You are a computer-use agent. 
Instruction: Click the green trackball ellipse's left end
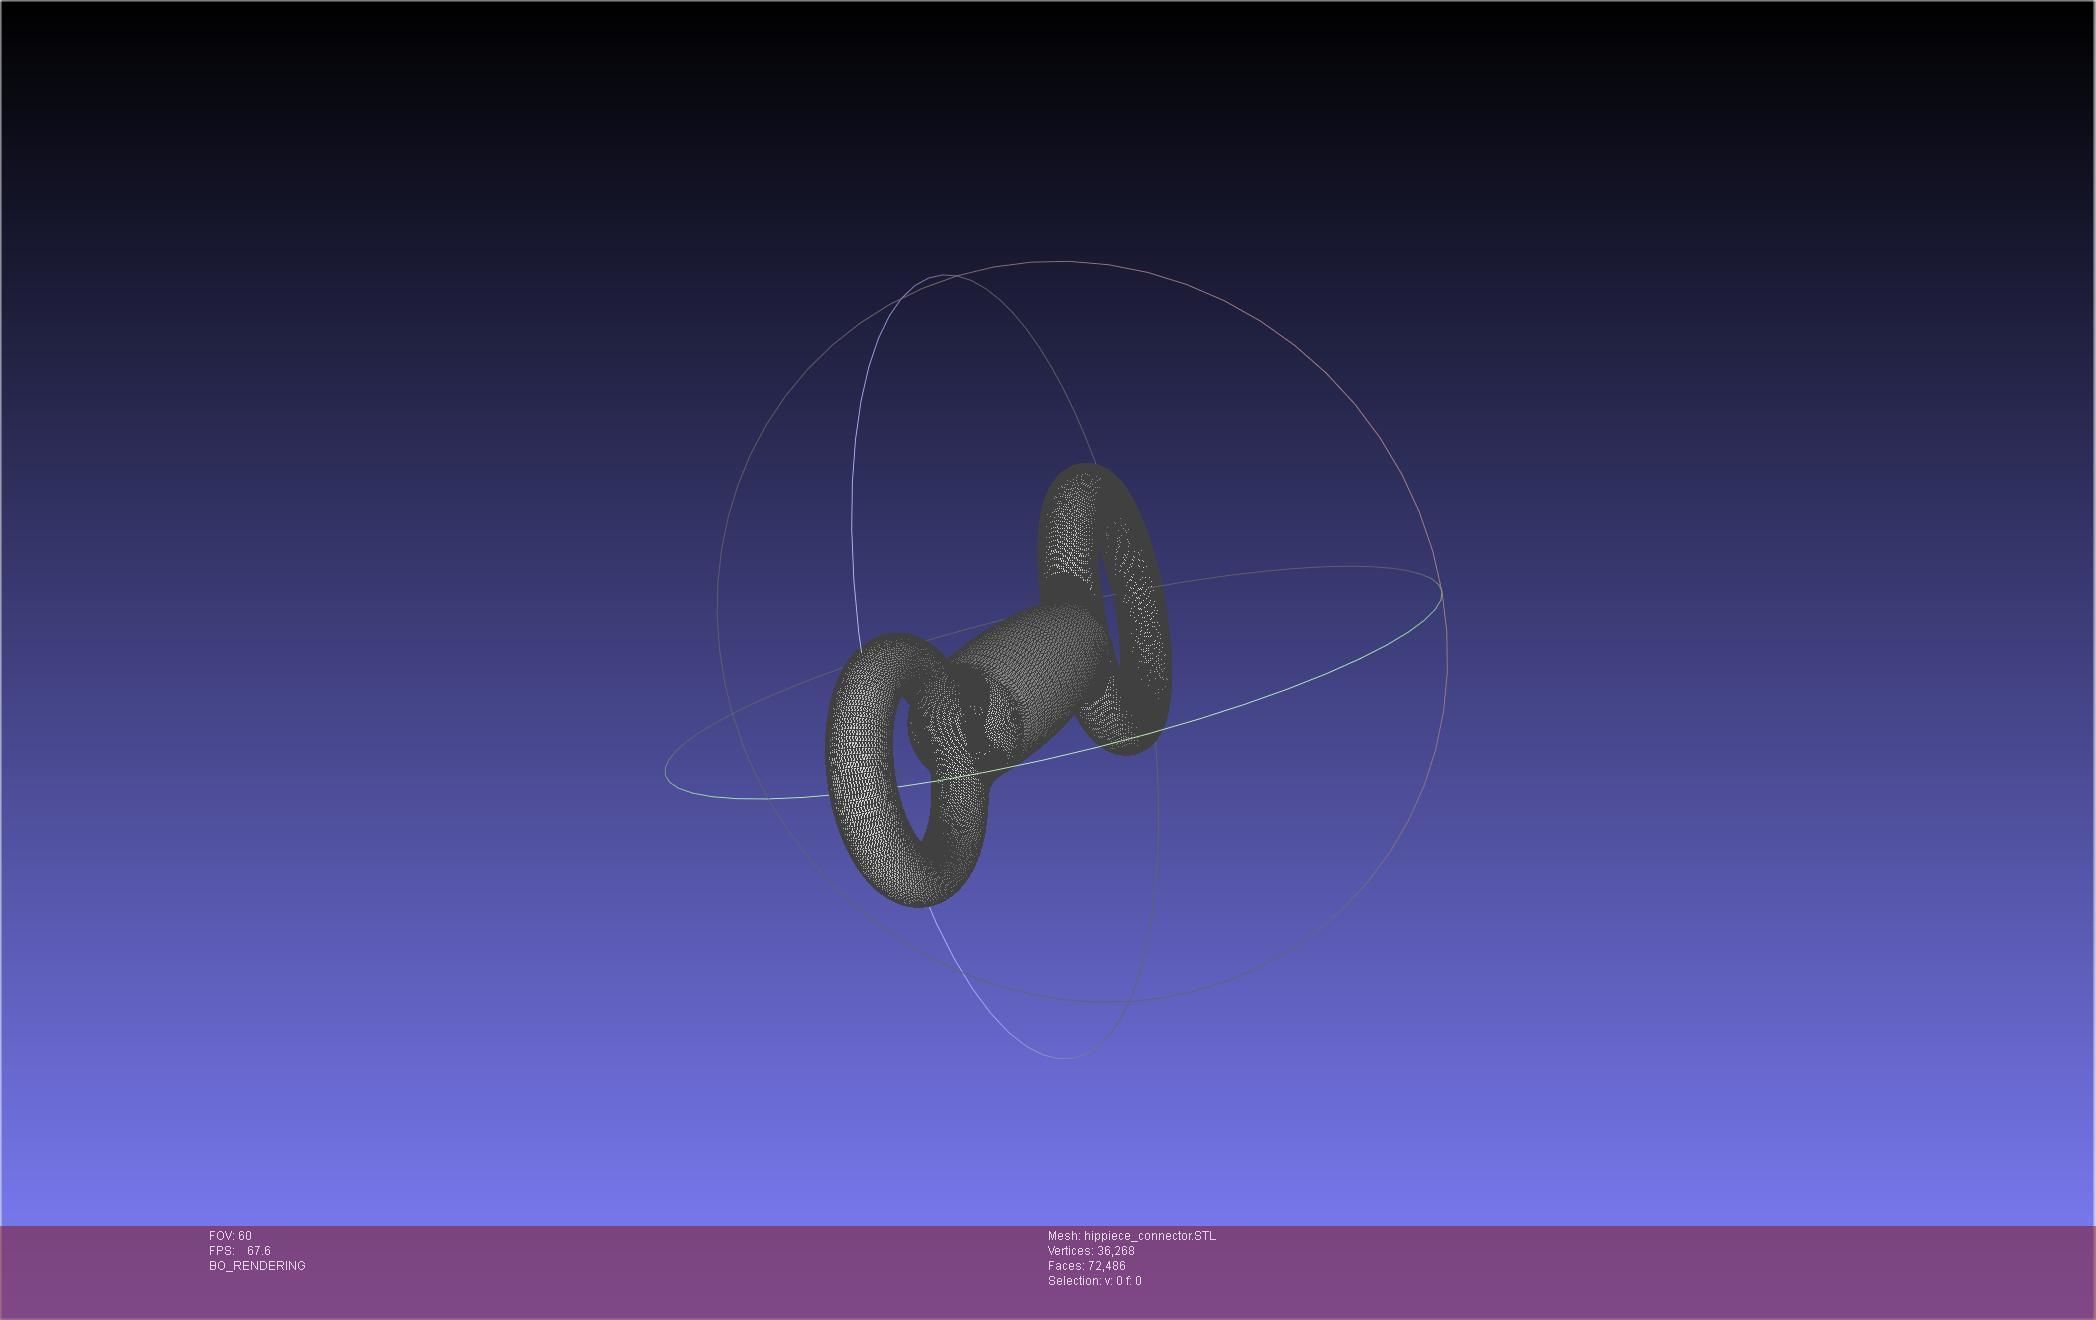tap(667, 772)
